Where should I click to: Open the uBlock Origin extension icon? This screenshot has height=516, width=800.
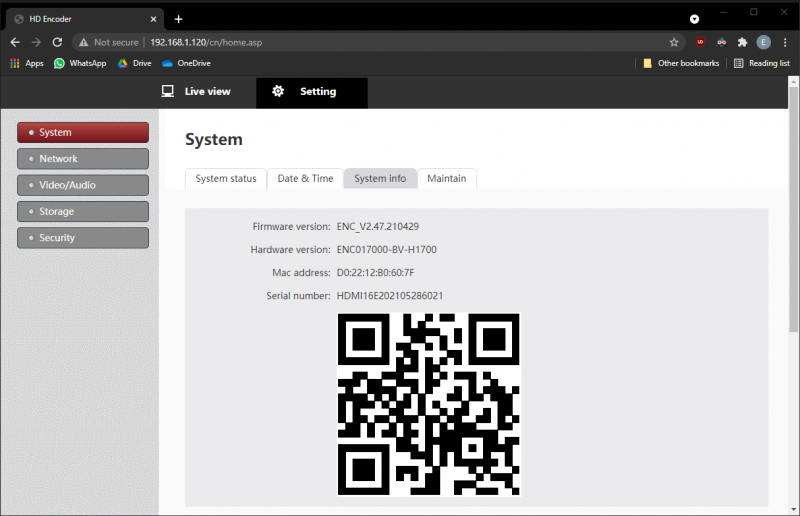tap(700, 42)
